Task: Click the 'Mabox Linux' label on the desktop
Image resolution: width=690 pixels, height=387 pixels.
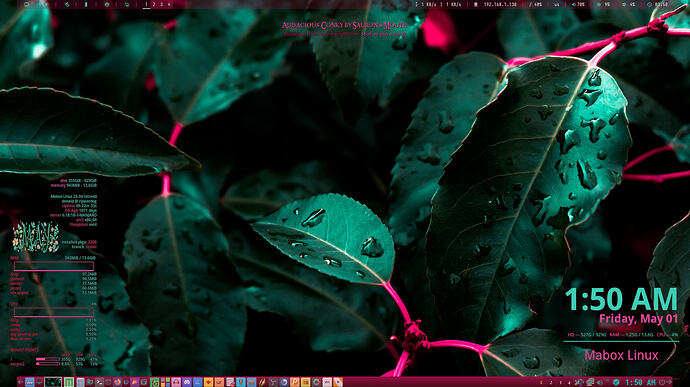Action: (621, 355)
